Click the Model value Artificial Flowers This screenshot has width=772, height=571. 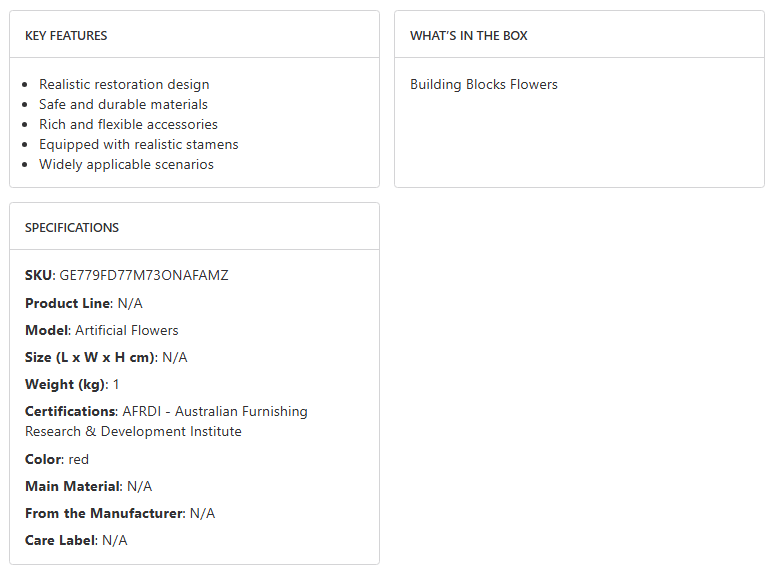pos(126,331)
